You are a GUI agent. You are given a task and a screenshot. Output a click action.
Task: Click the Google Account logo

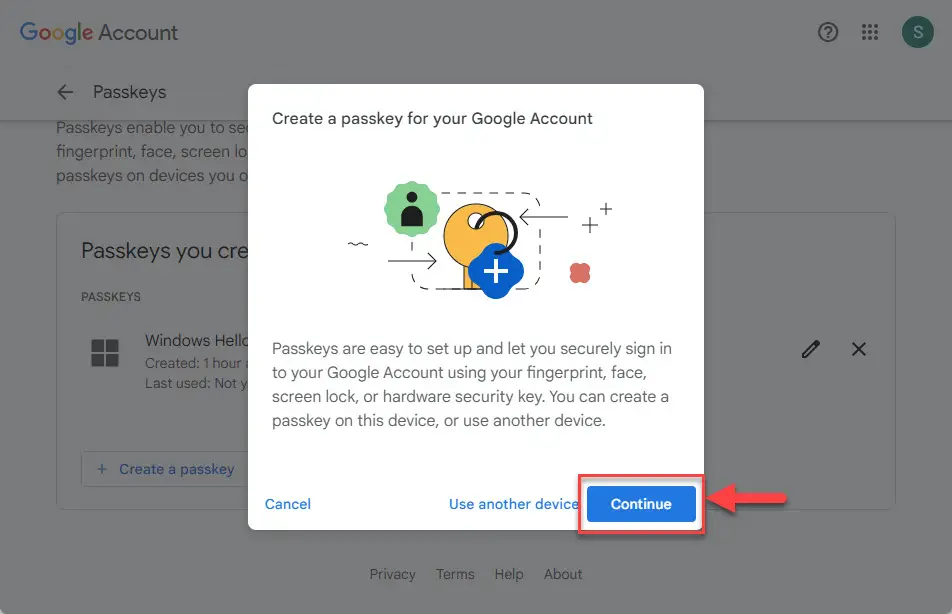coord(99,32)
